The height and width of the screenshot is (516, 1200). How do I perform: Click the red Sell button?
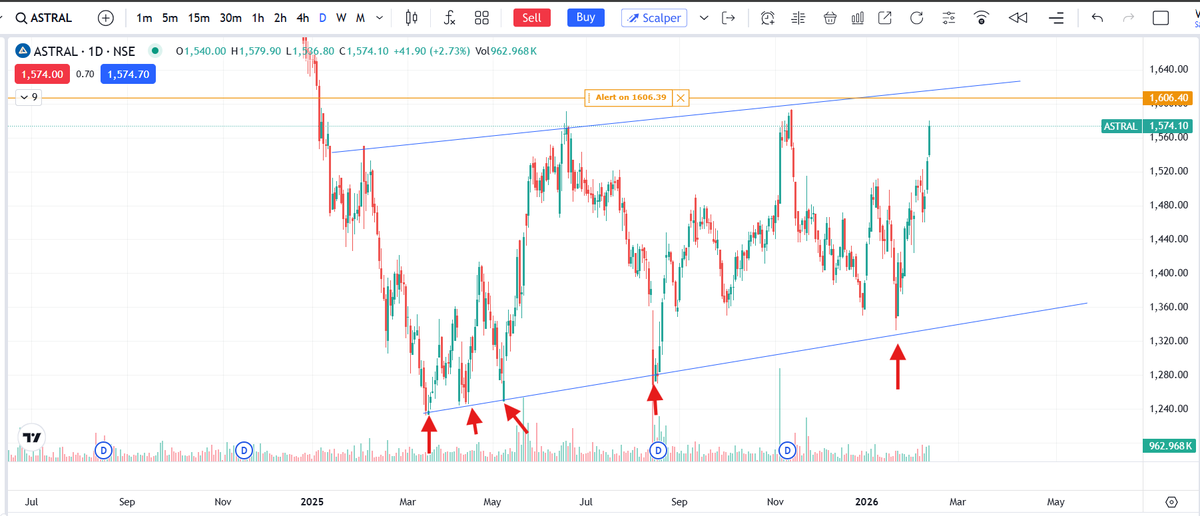tap(532, 18)
